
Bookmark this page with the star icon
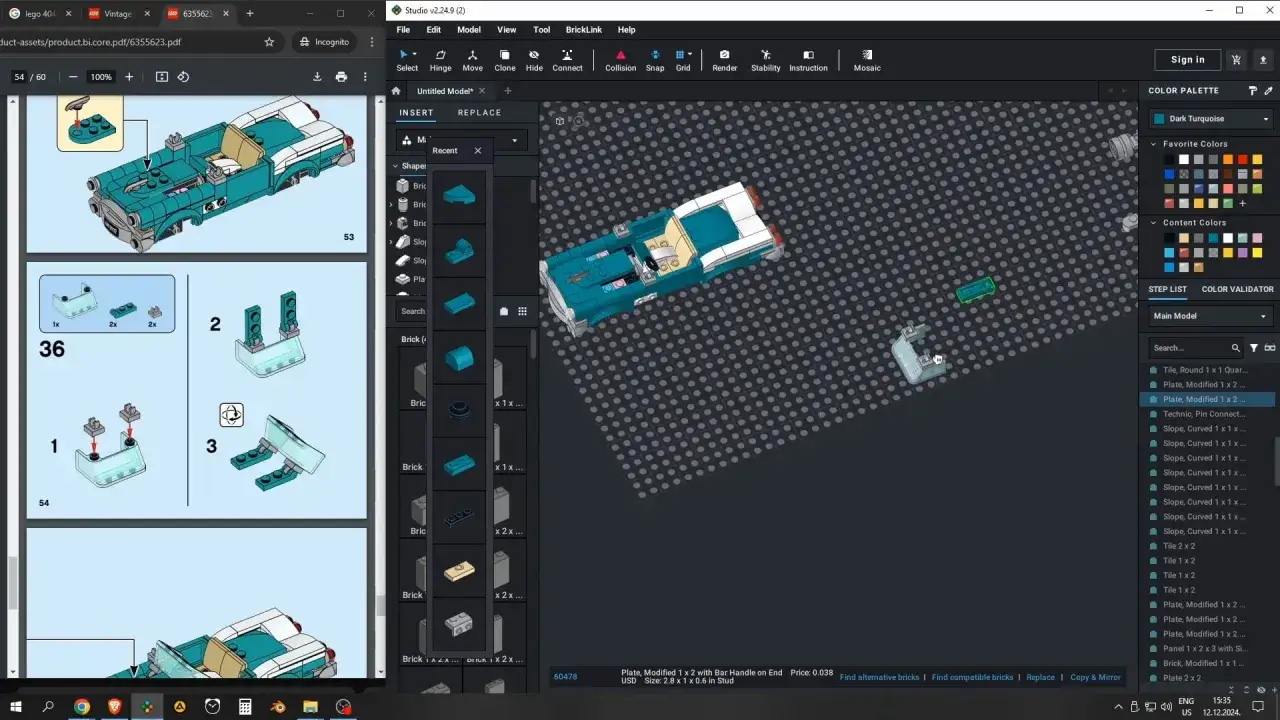(269, 42)
